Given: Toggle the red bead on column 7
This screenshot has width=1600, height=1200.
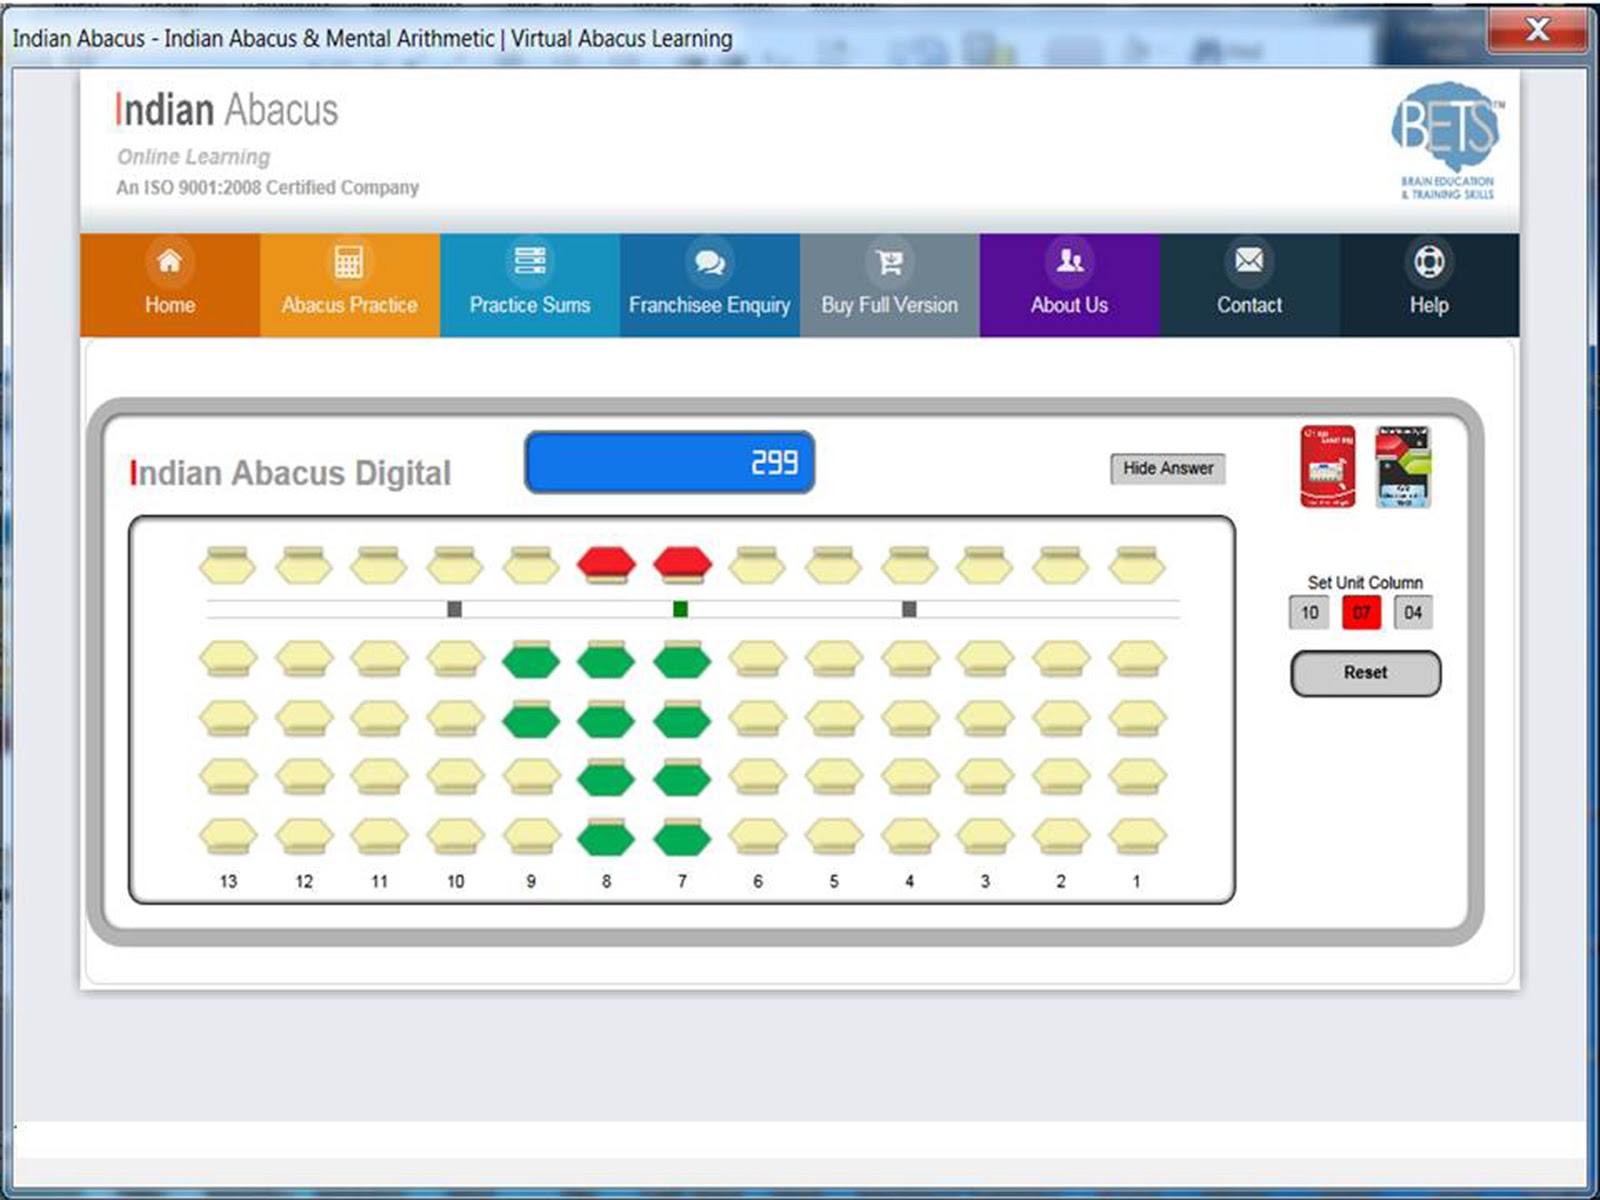Looking at the screenshot, I should 682,563.
